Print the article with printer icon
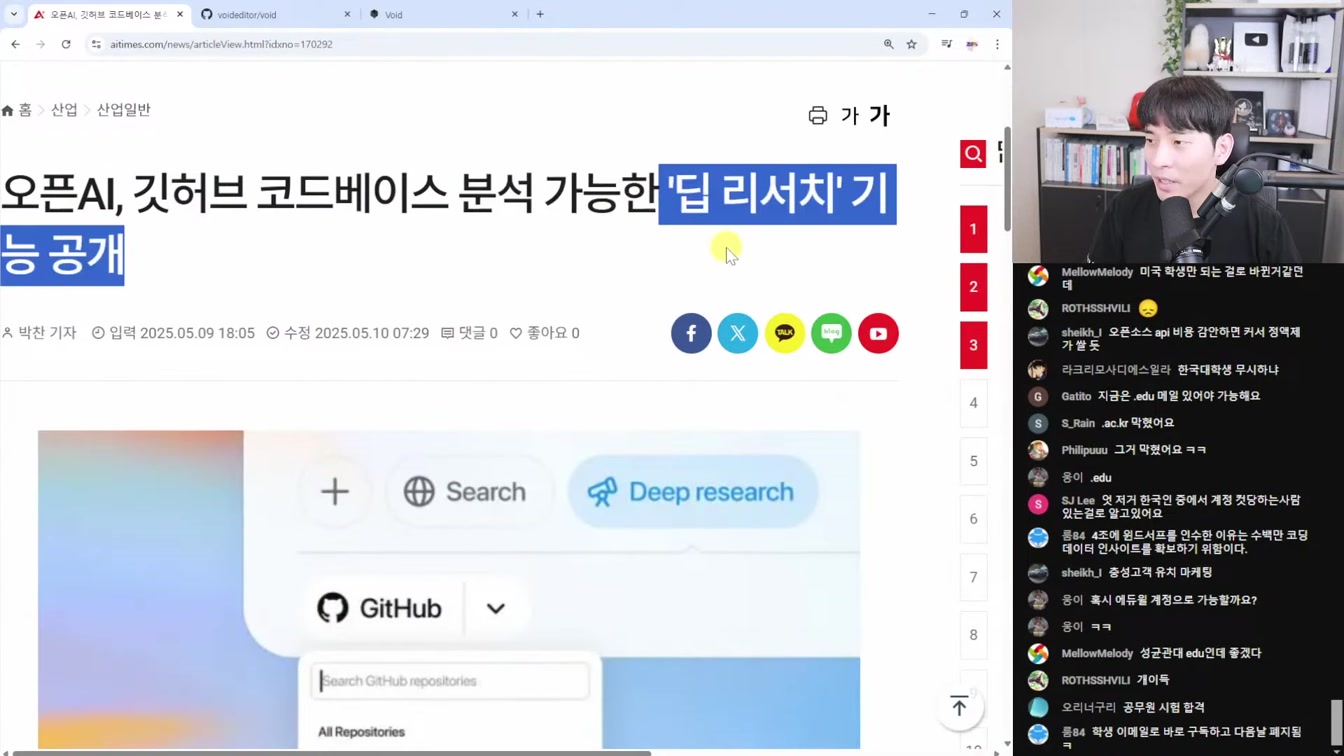 818,115
